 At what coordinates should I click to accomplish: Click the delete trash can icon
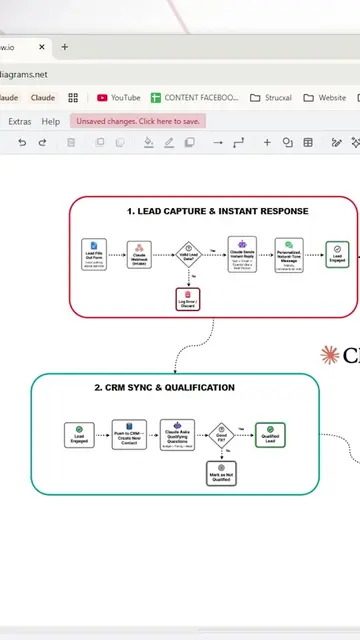(x=71, y=142)
